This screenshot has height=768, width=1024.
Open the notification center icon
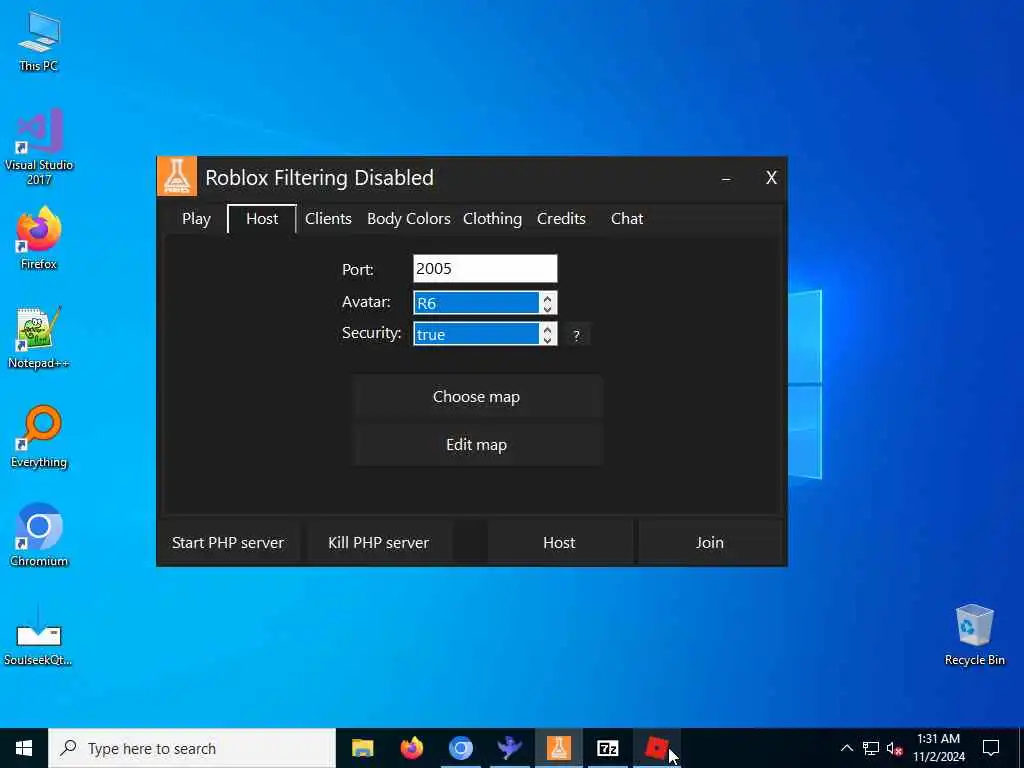tap(991, 748)
